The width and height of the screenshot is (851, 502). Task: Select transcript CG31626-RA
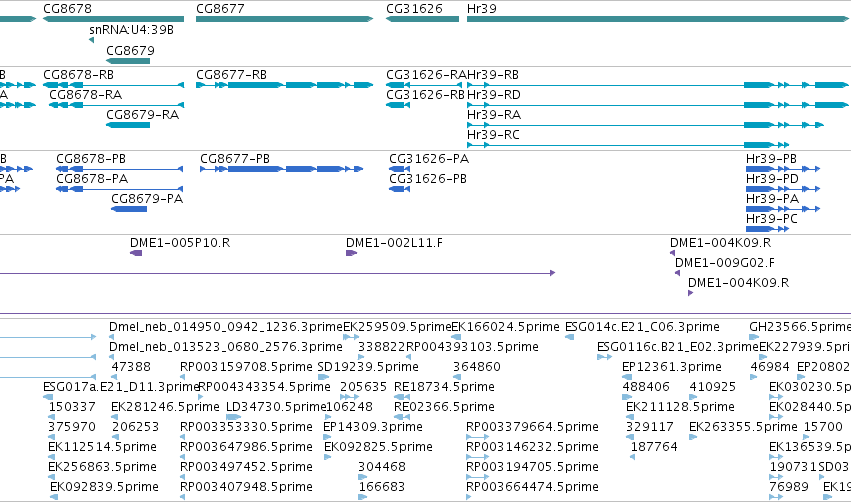point(426,74)
